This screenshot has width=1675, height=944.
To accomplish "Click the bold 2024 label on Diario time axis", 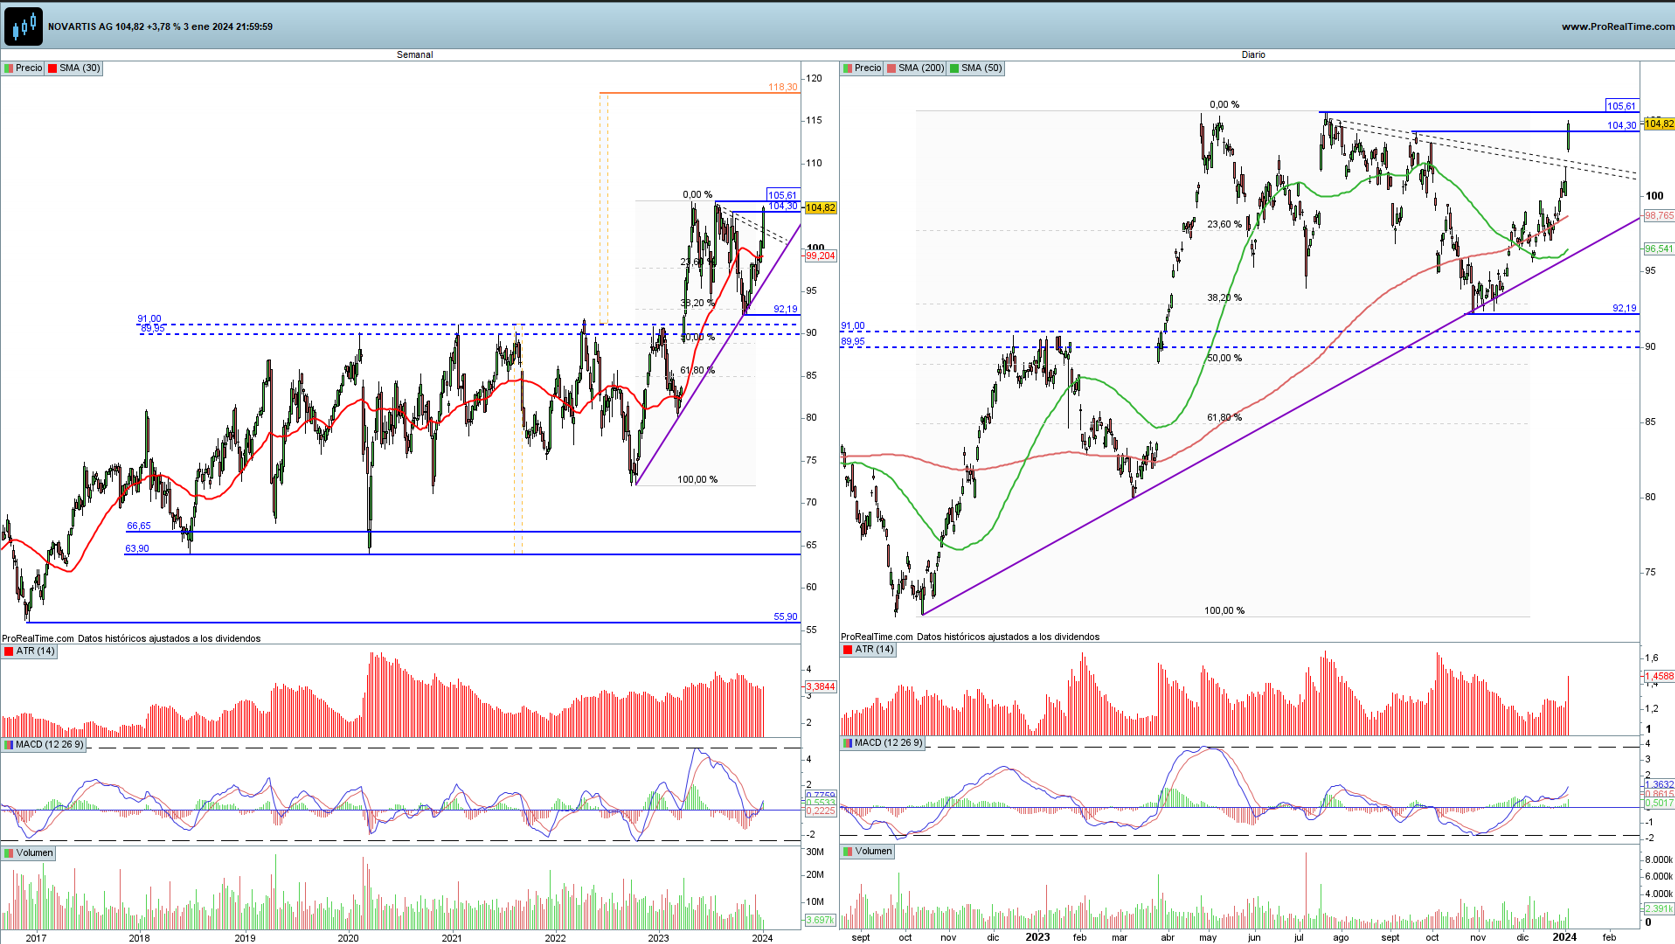I will 1564,937.
